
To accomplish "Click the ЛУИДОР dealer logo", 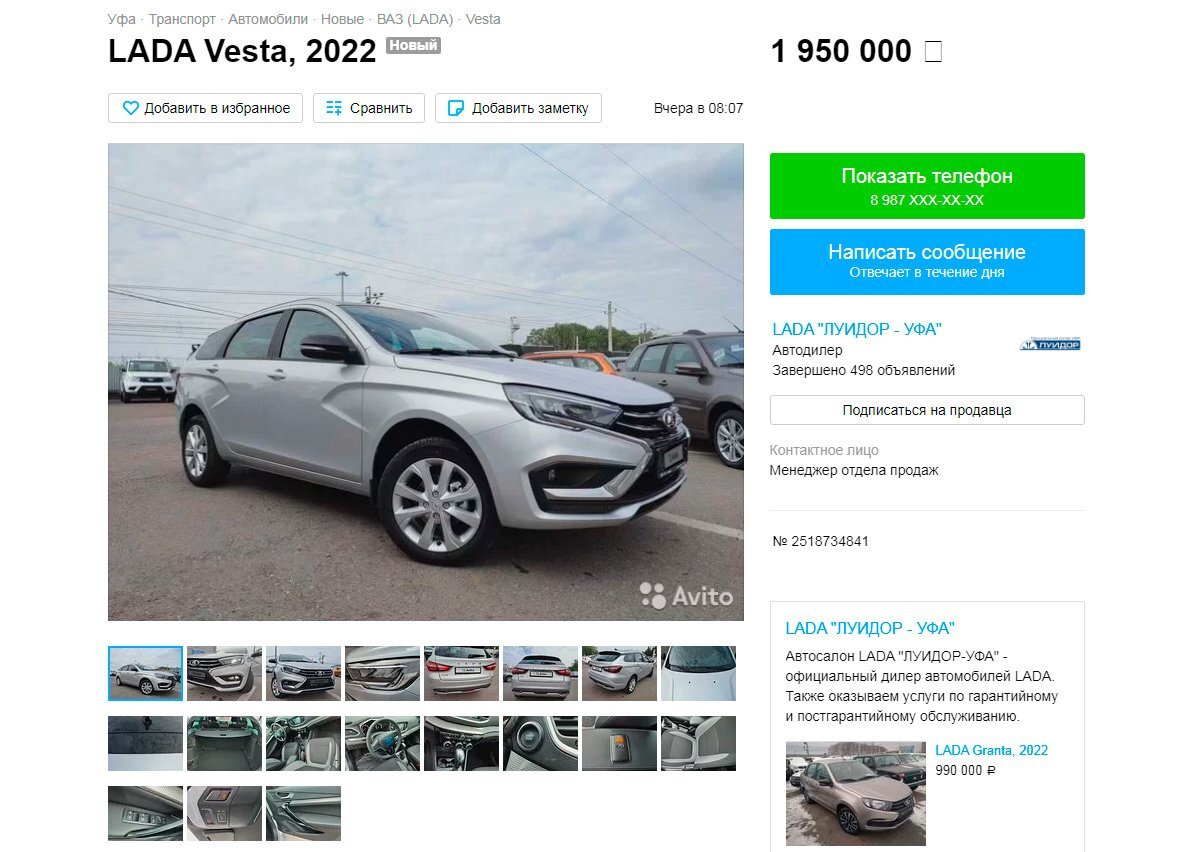I will click(1049, 345).
